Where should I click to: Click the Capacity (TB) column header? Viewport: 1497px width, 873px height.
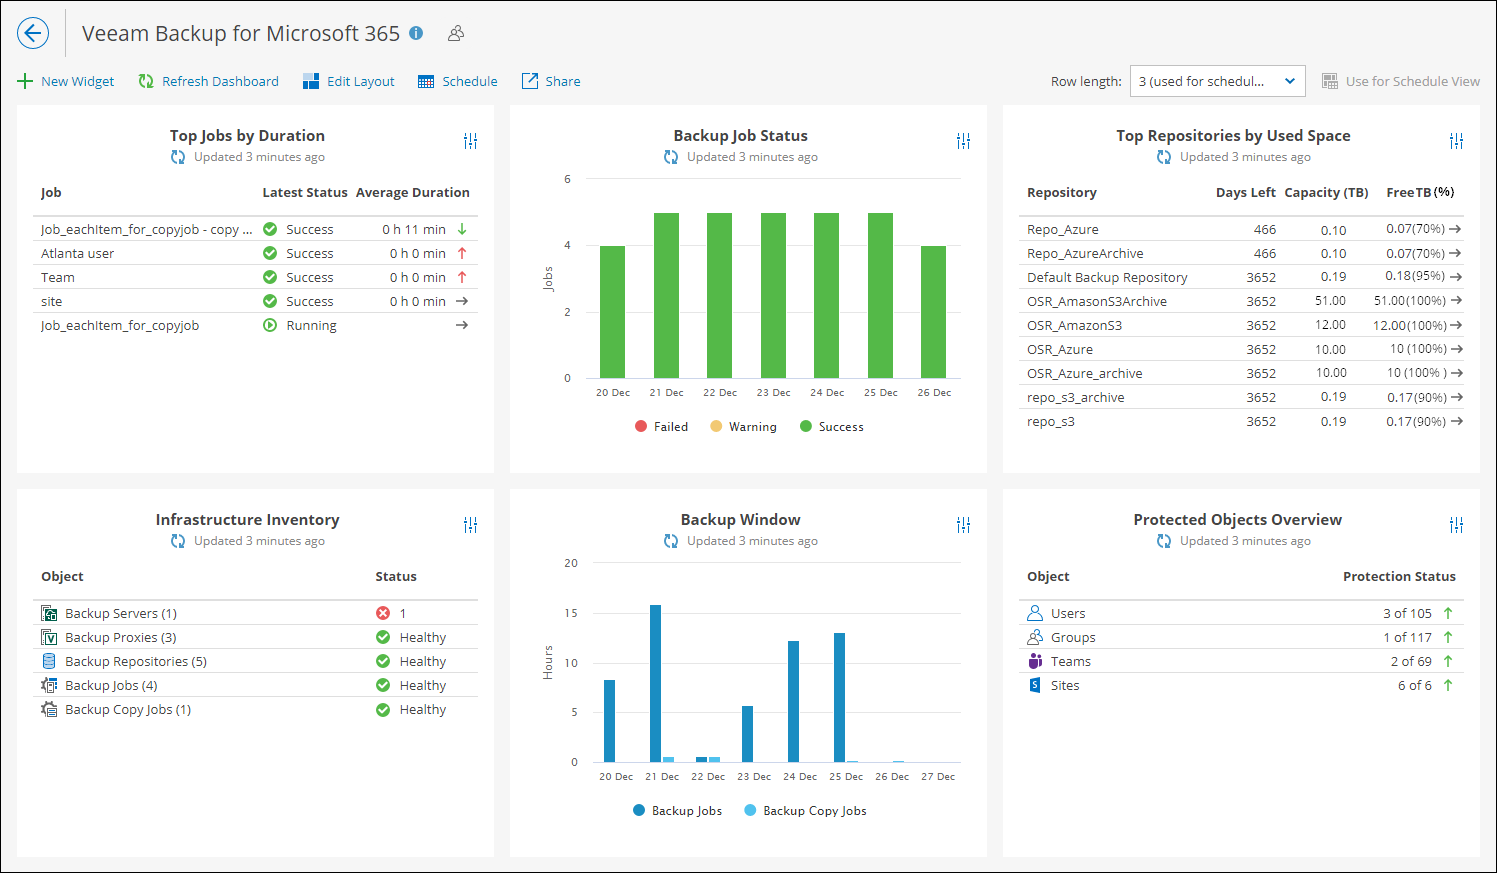click(1326, 192)
